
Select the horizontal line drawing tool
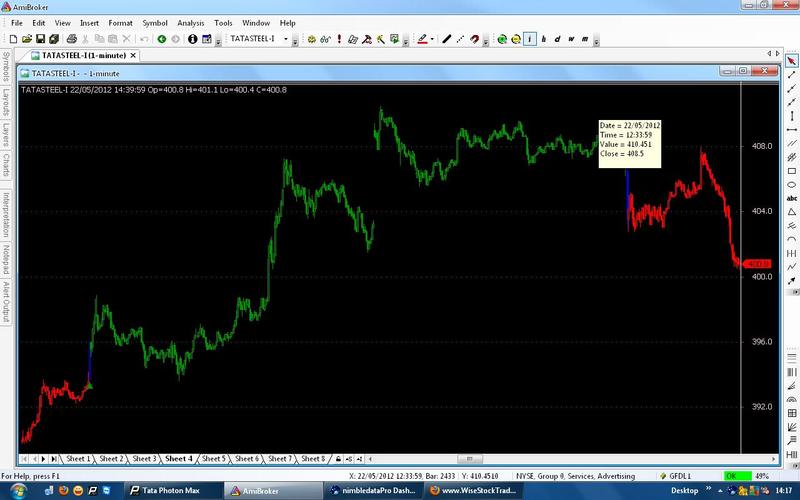[x=791, y=130]
